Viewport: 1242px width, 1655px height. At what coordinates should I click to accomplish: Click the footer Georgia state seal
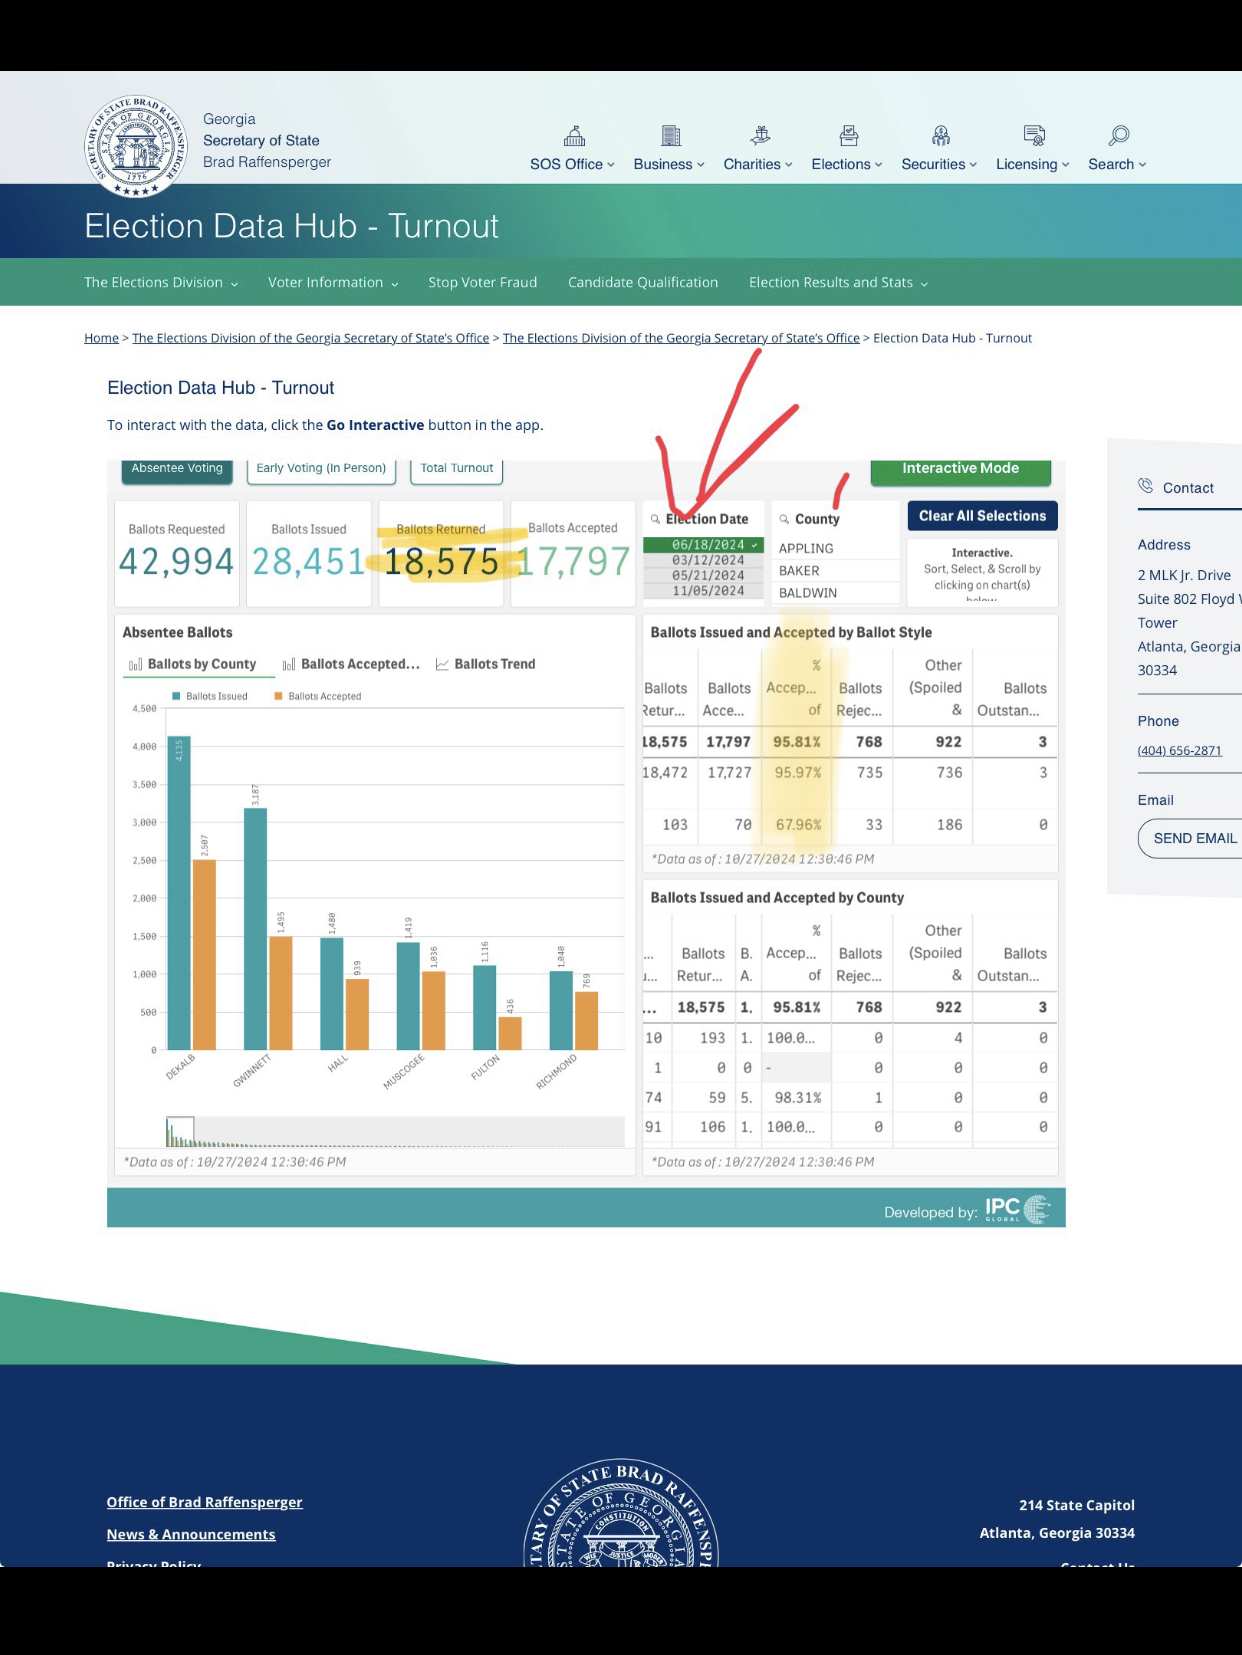(x=621, y=1513)
